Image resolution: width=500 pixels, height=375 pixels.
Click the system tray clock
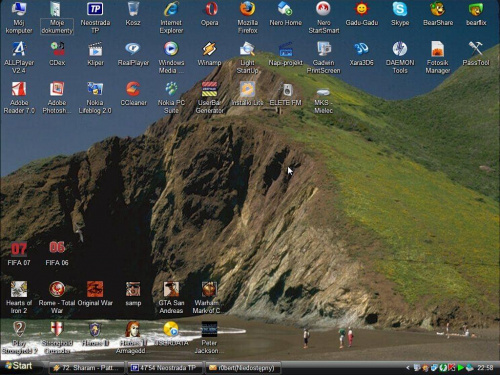(x=485, y=368)
